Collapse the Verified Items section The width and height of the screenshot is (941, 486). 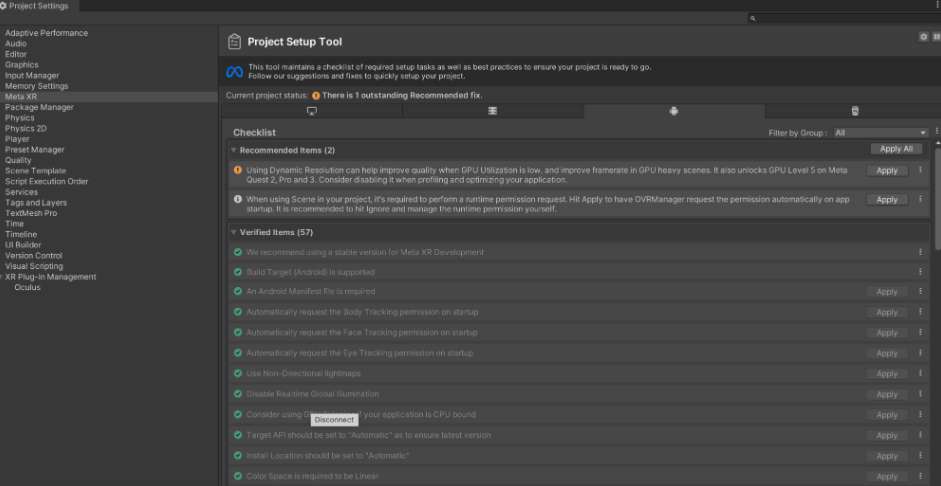click(234, 232)
